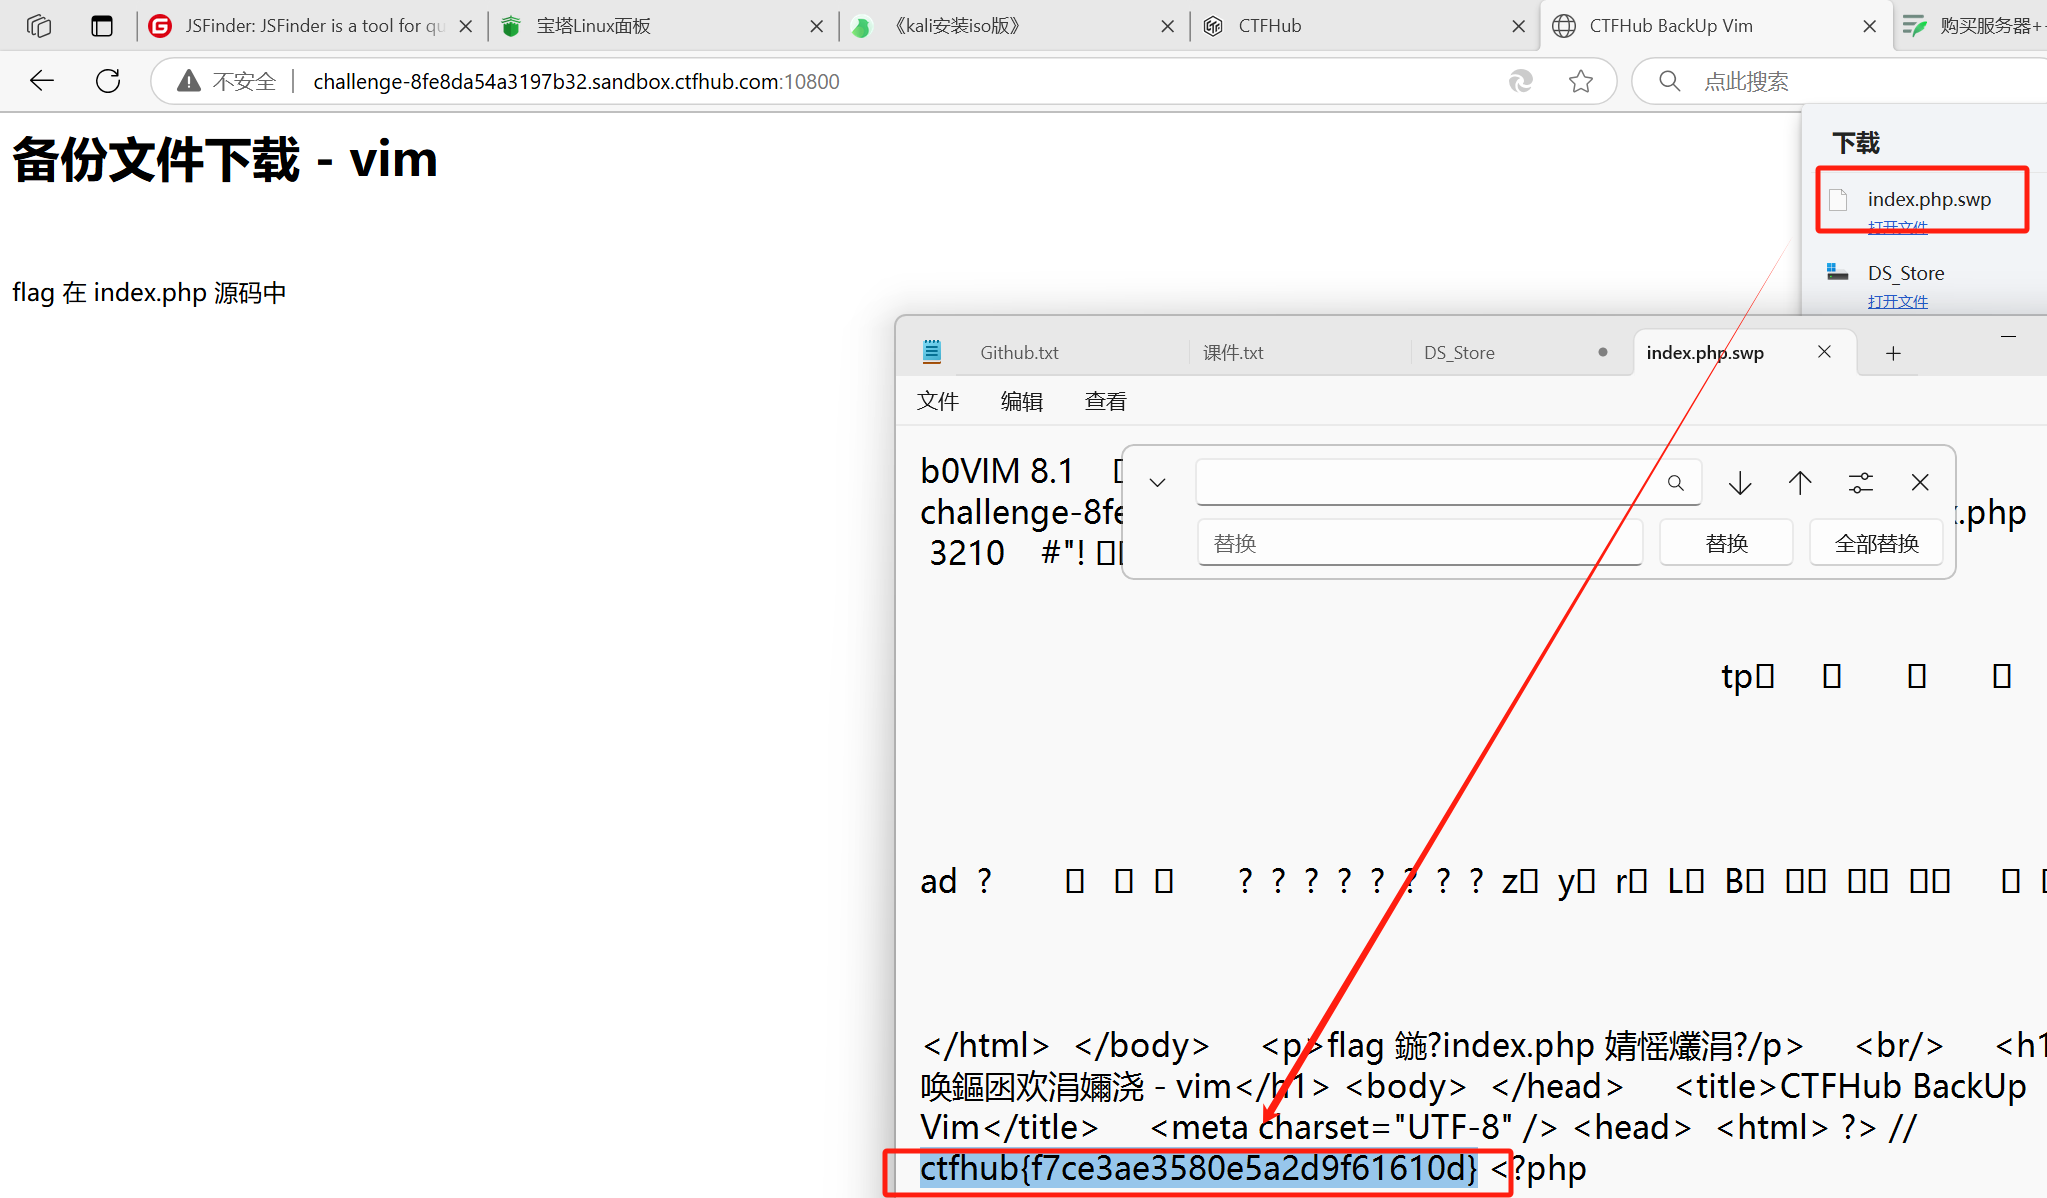This screenshot has width=2047, height=1198.
Task: Click the search magnifier in find box
Action: (x=1676, y=483)
